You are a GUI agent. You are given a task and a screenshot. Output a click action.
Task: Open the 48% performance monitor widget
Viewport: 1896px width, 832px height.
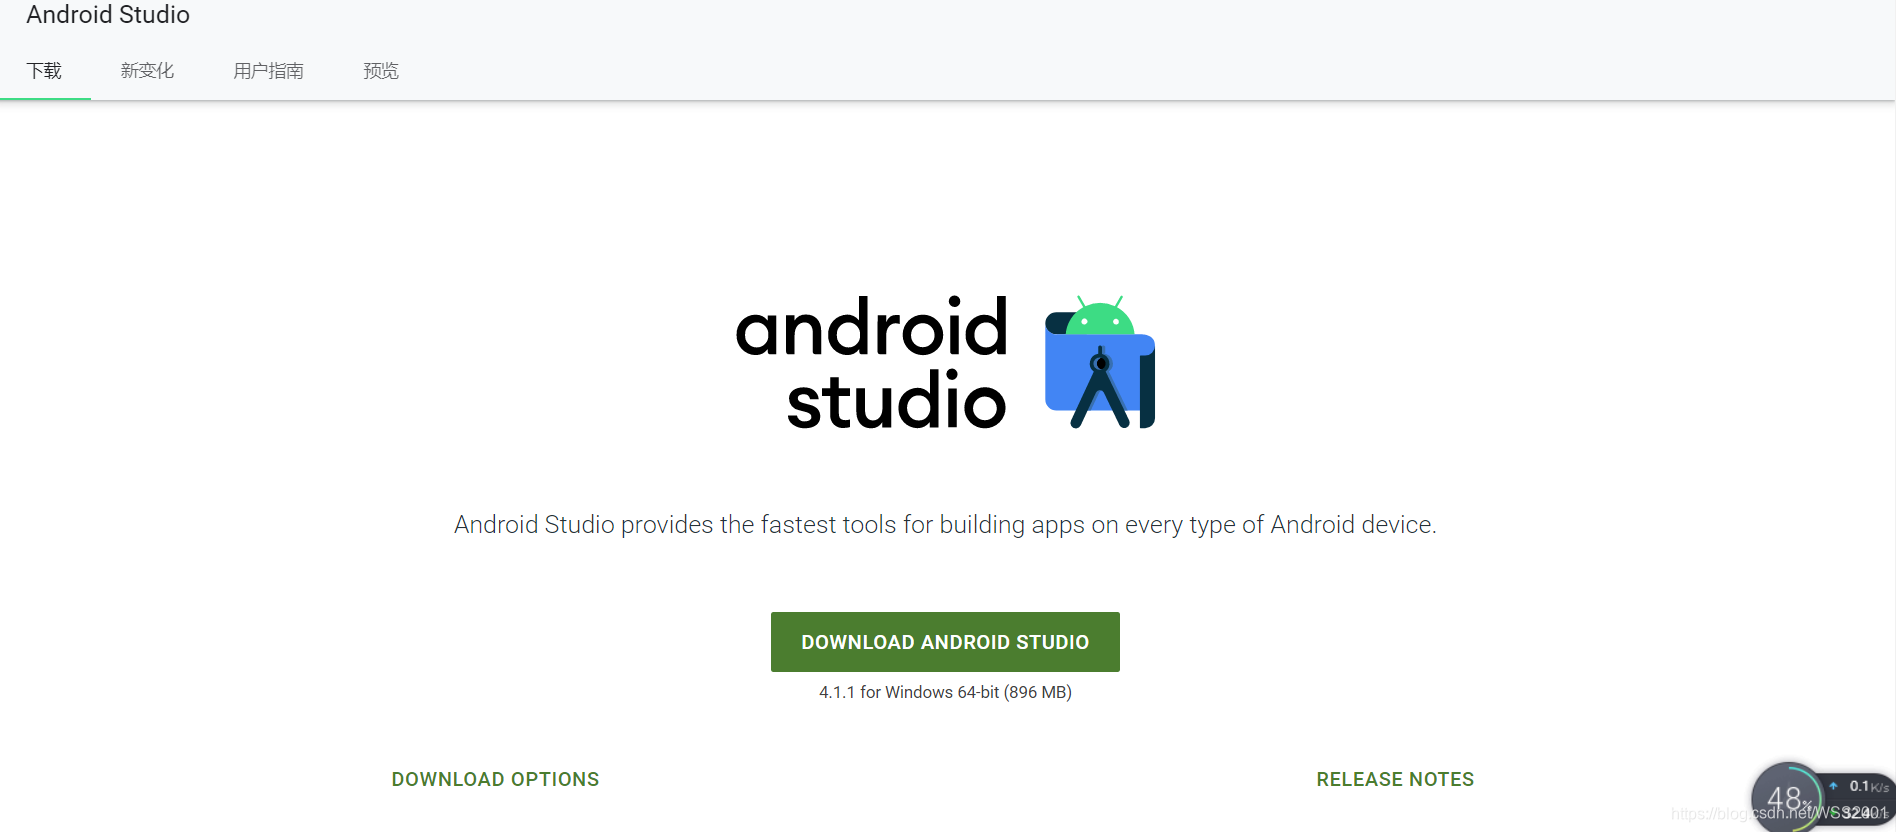tap(1788, 798)
